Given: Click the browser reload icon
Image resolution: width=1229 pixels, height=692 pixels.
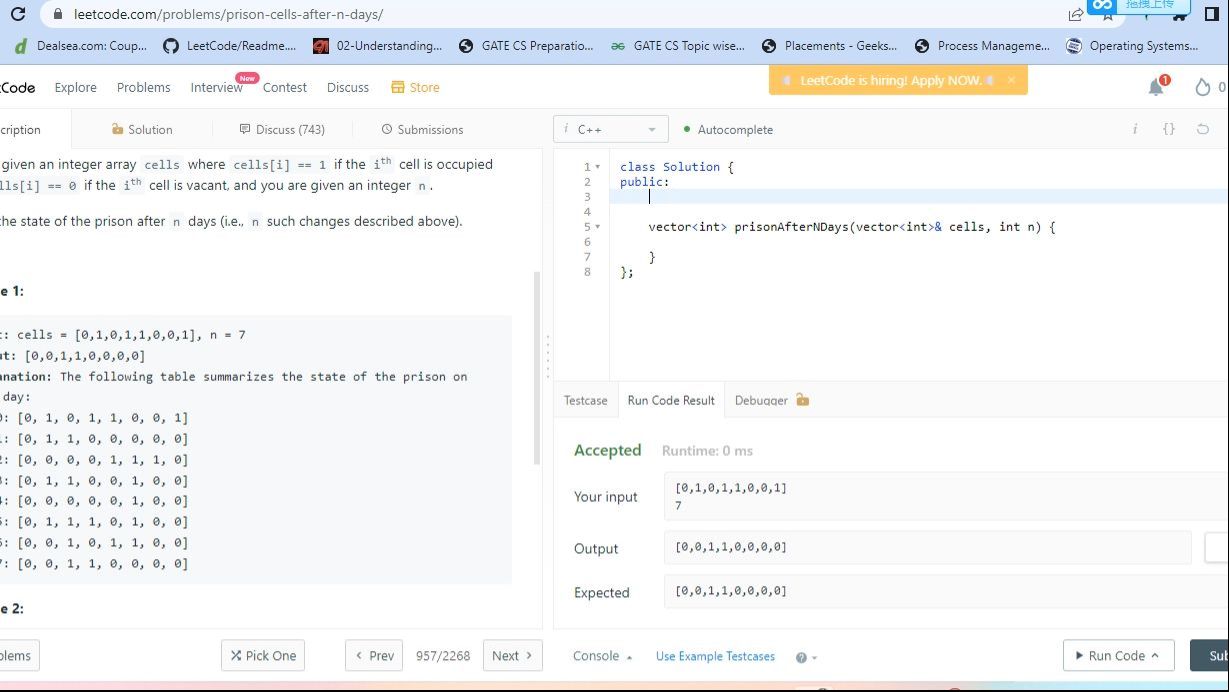Looking at the screenshot, I should pos(18,14).
